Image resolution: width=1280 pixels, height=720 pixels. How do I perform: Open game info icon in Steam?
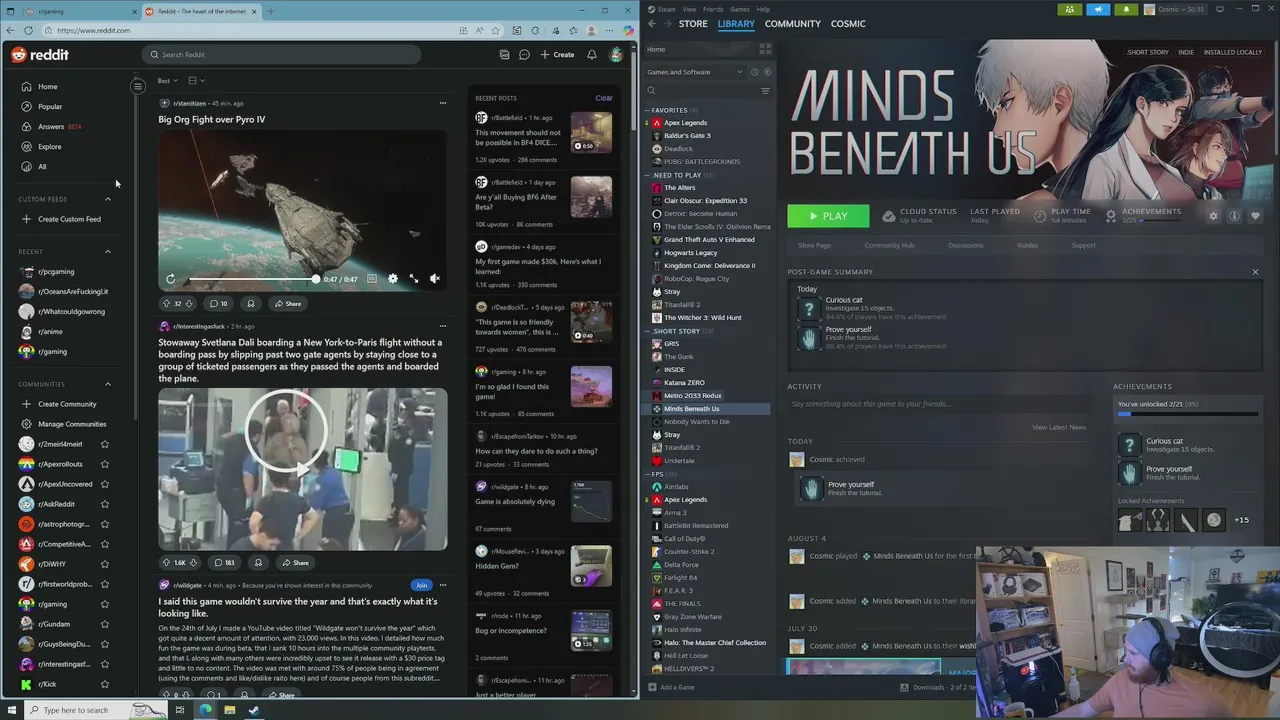coord(1234,216)
